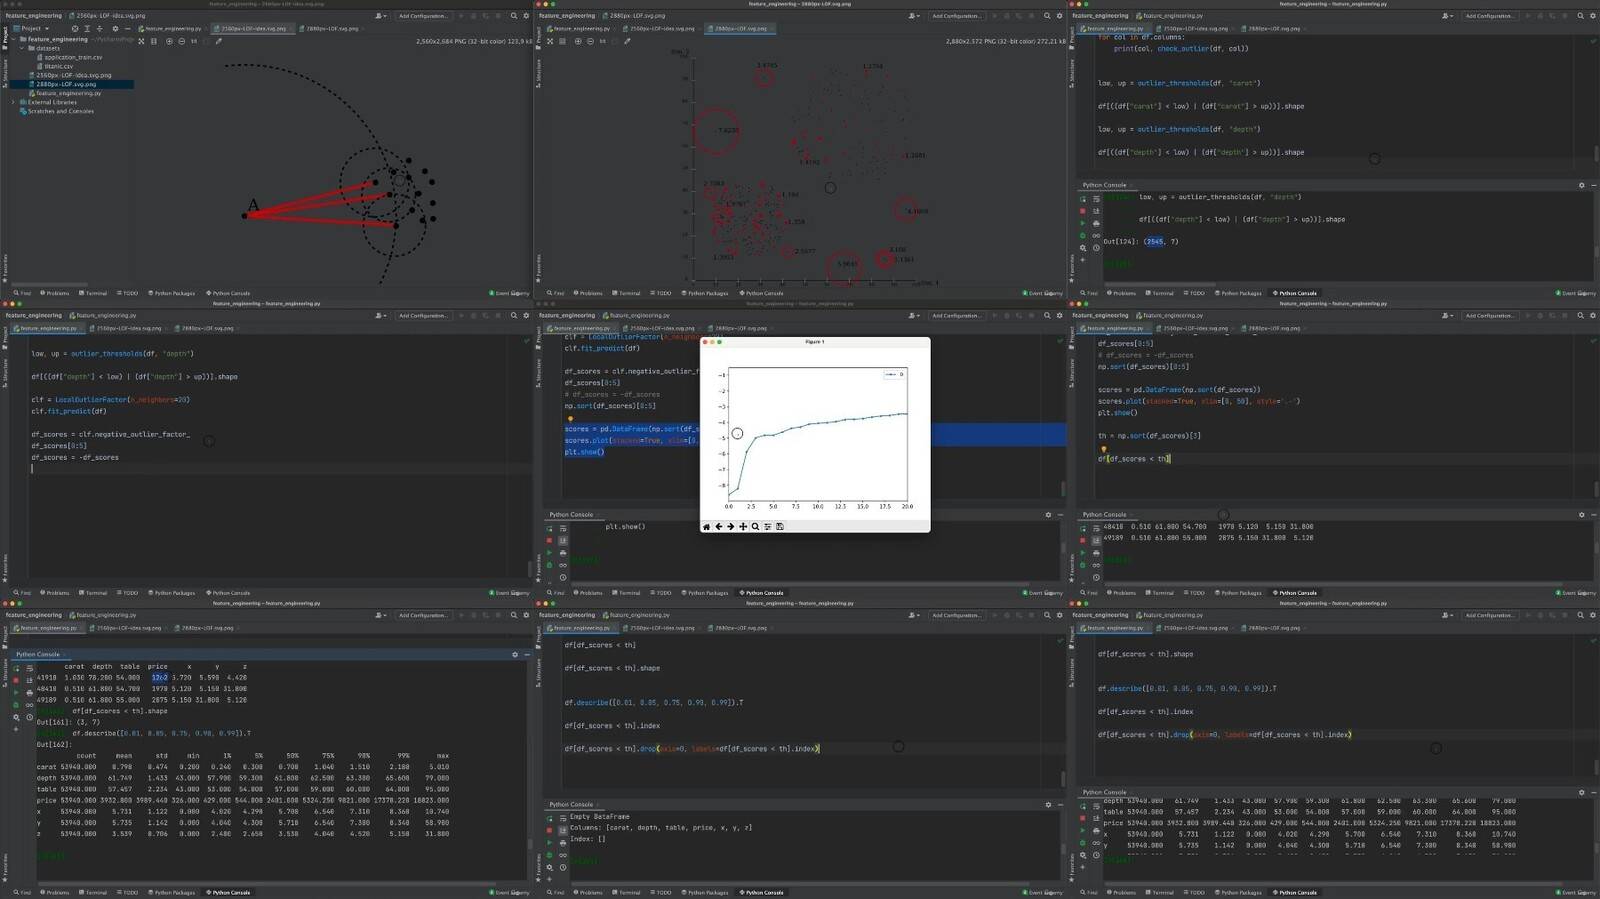This screenshot has width=1600, height=899.
Task: Open Problems tool tab in Out[124] console window
Action: (x=1121, y=293)
